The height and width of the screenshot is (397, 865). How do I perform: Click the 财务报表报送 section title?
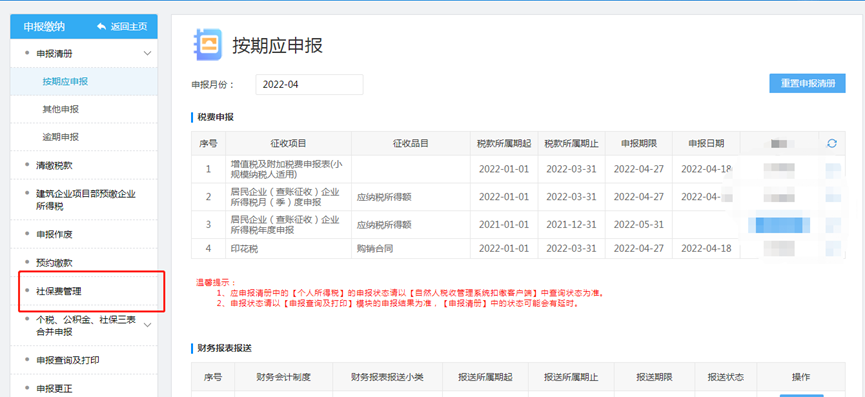point(225,348)
